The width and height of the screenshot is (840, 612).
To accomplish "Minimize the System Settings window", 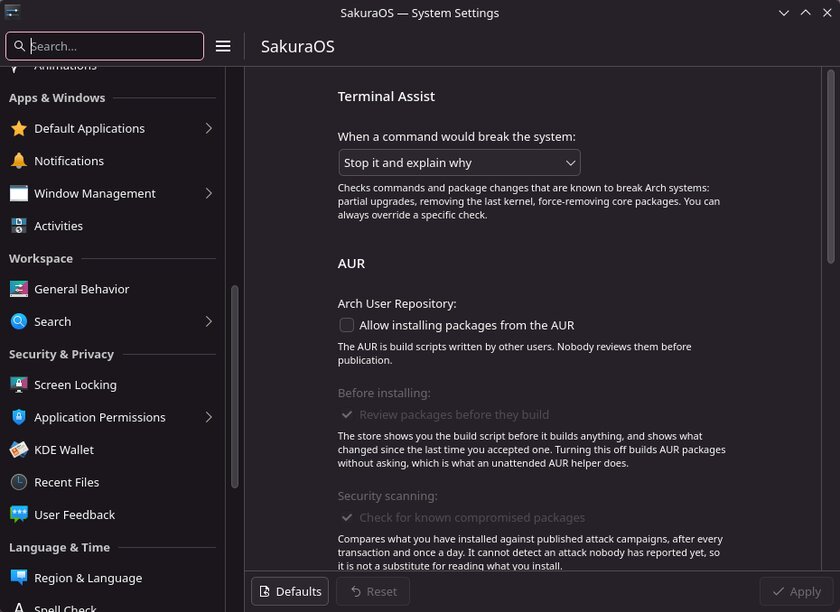I will click(x=784, y=13).
